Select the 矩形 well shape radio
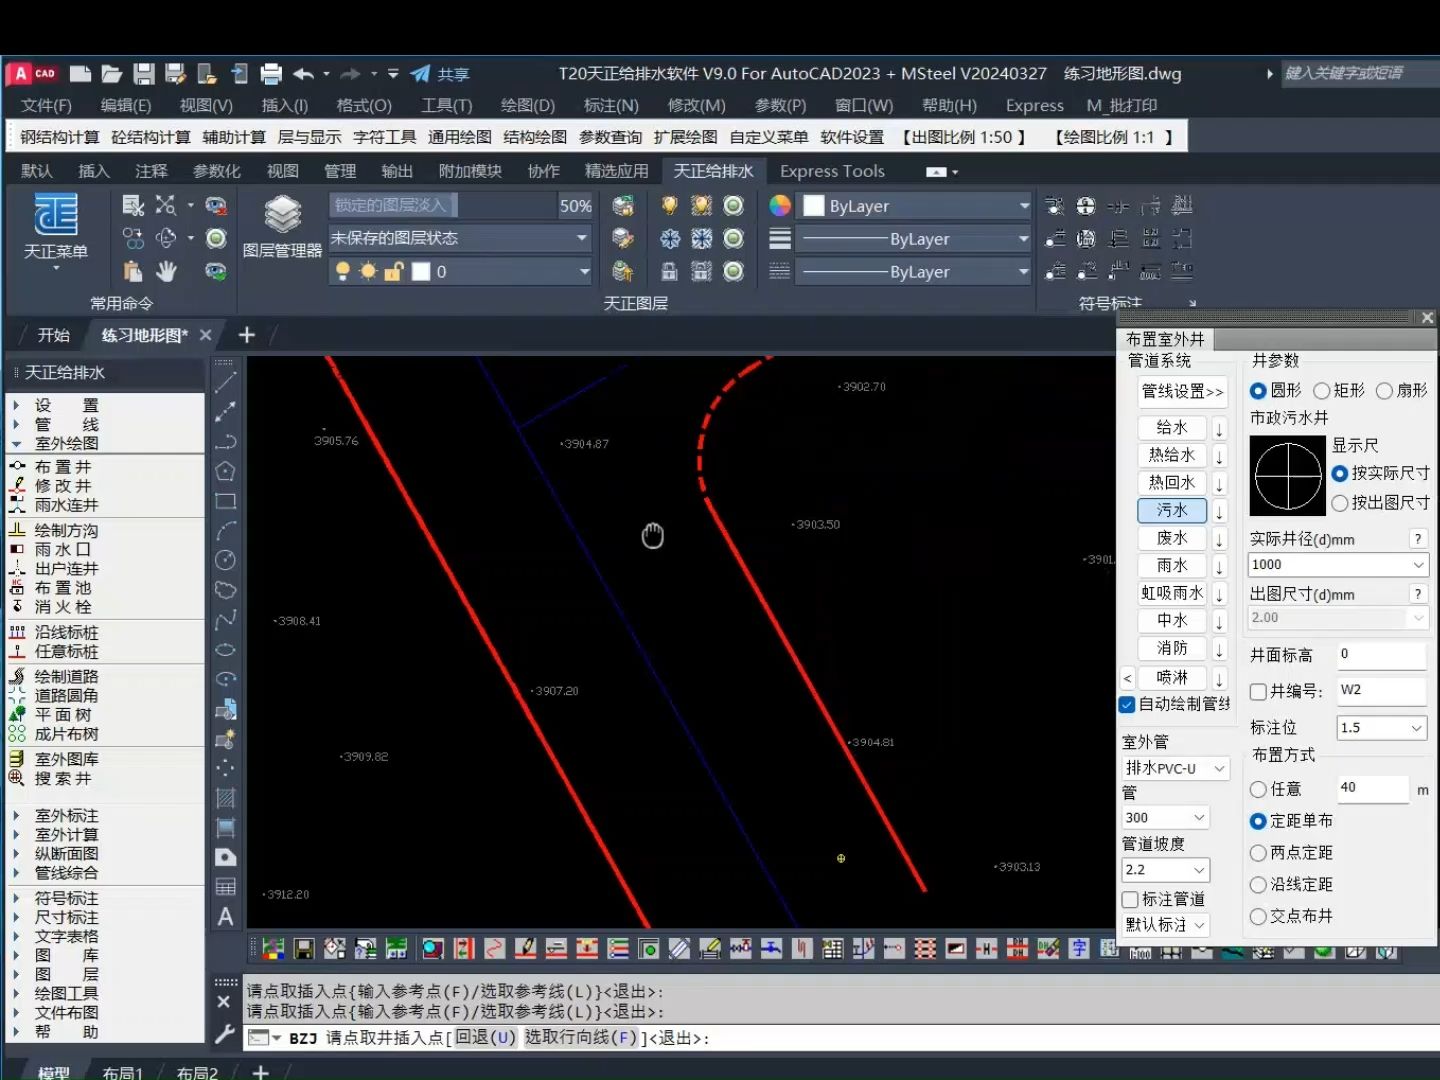 tap(1321, 391)
